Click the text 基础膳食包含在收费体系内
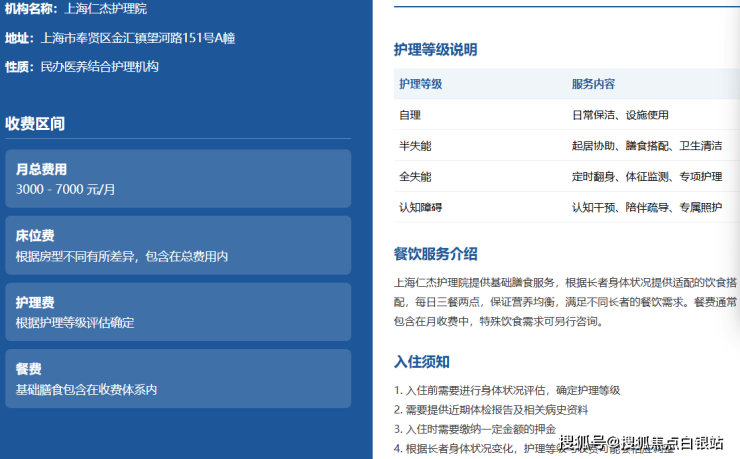 click(x=86, y=390)
